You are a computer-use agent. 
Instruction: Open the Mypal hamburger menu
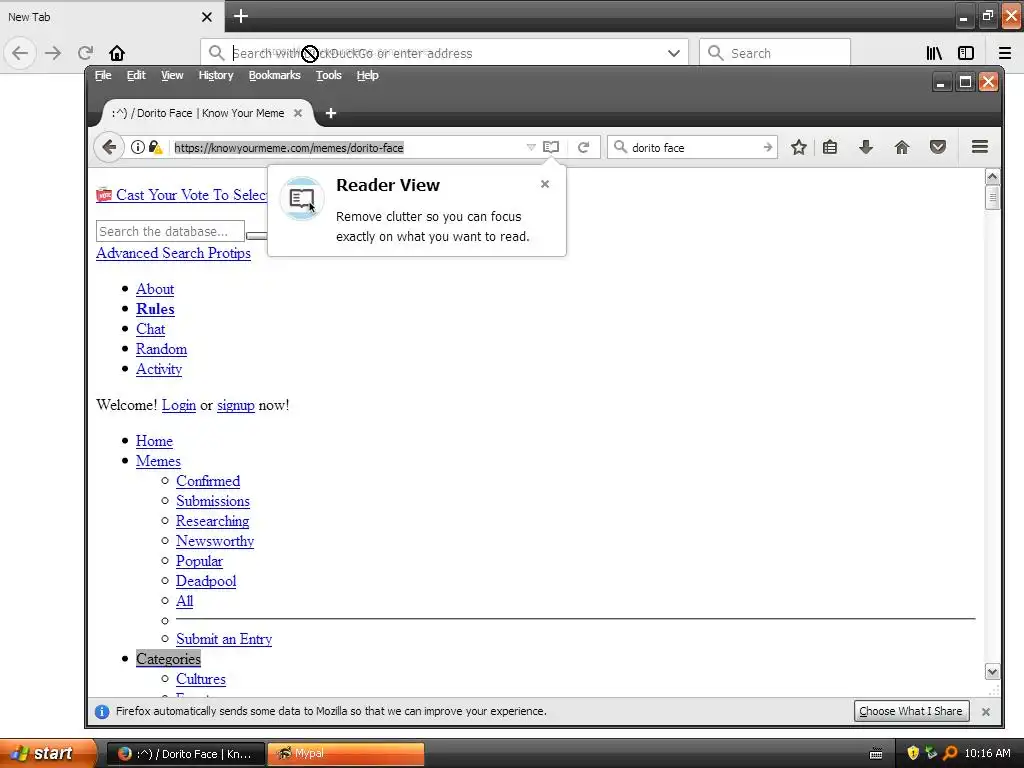click(x=980, y=147)
